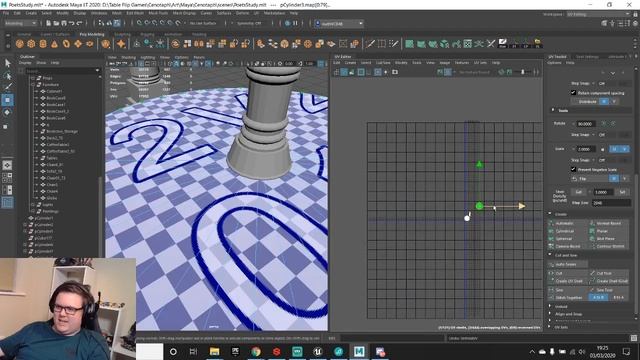Click the Rotate value field 90.0000

(585, 124)
